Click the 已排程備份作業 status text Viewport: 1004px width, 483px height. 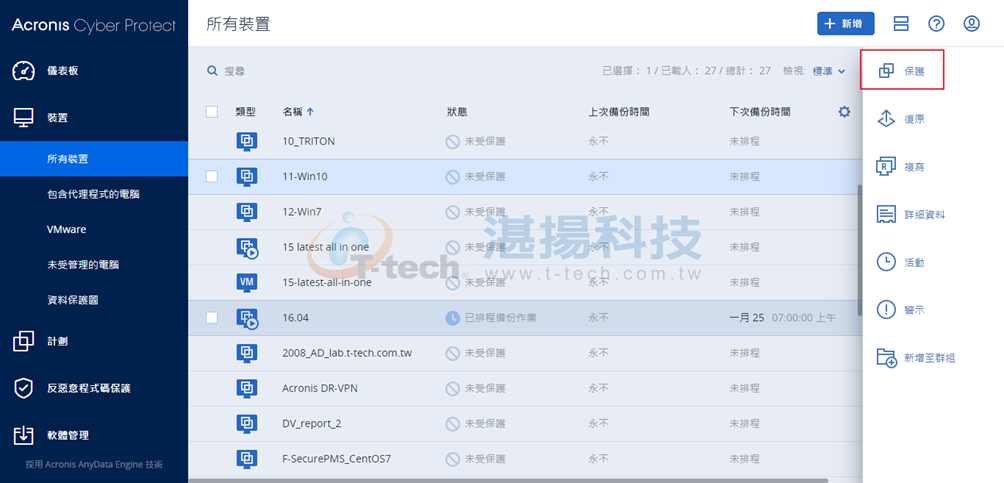pos(500,317)
